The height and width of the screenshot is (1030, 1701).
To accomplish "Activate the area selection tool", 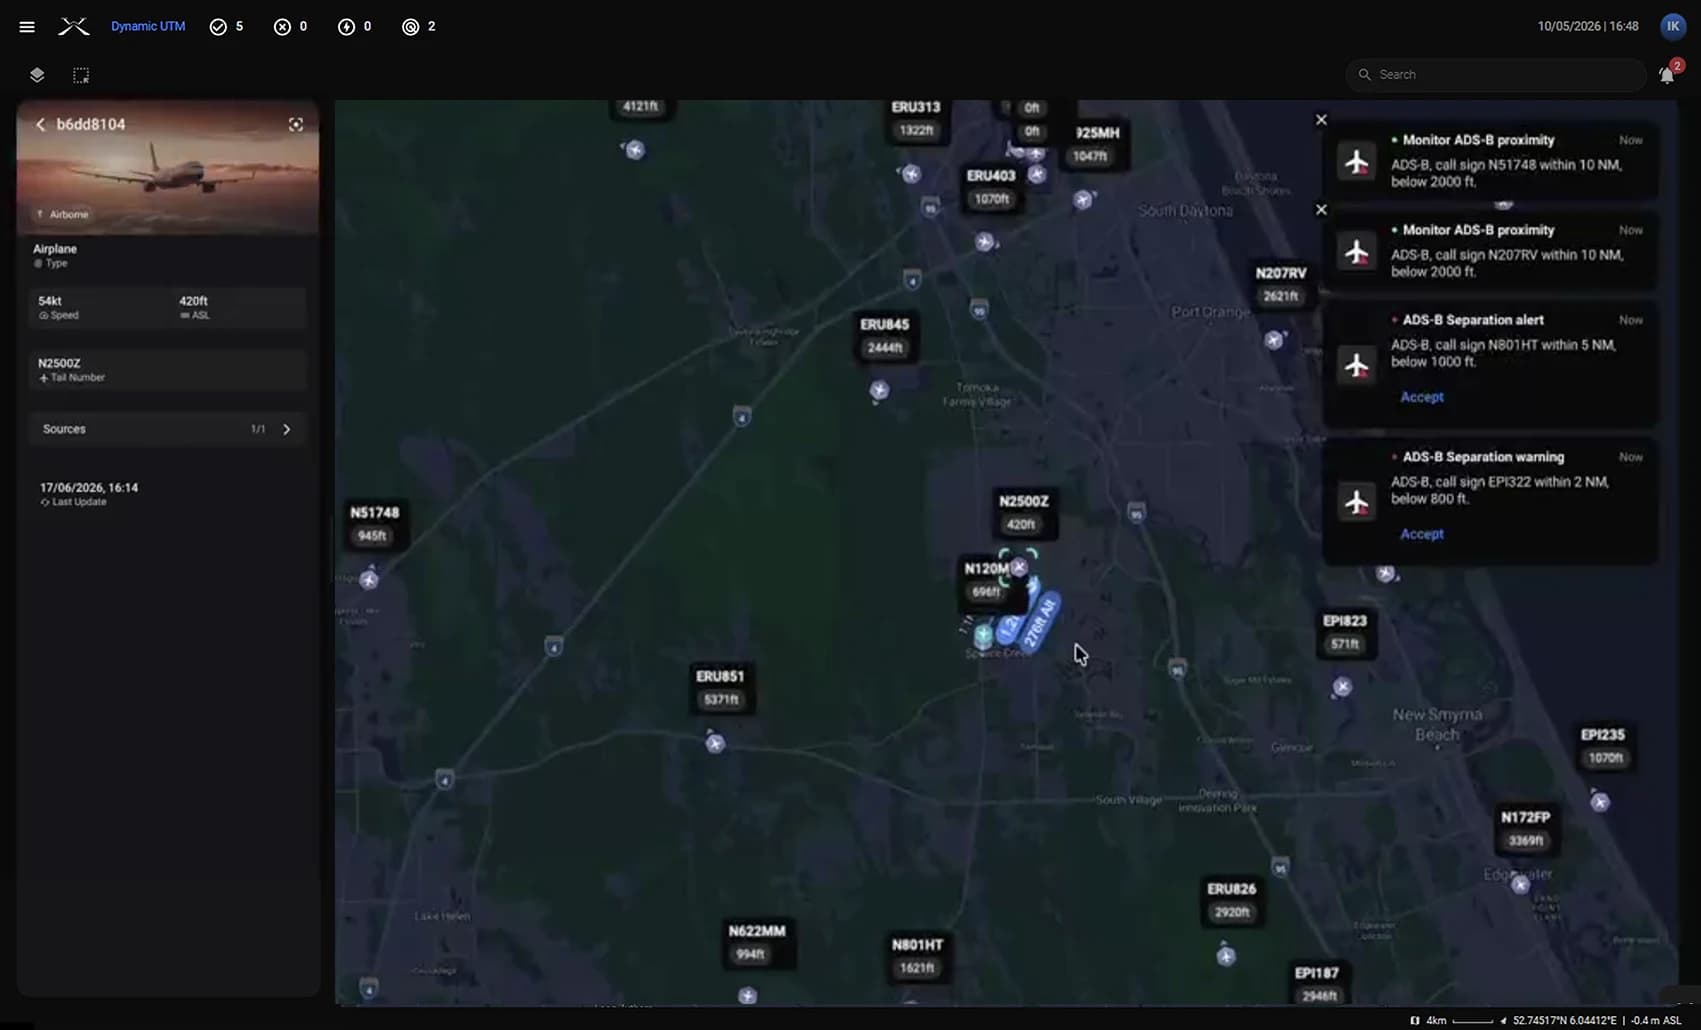I will pos(81,75).
